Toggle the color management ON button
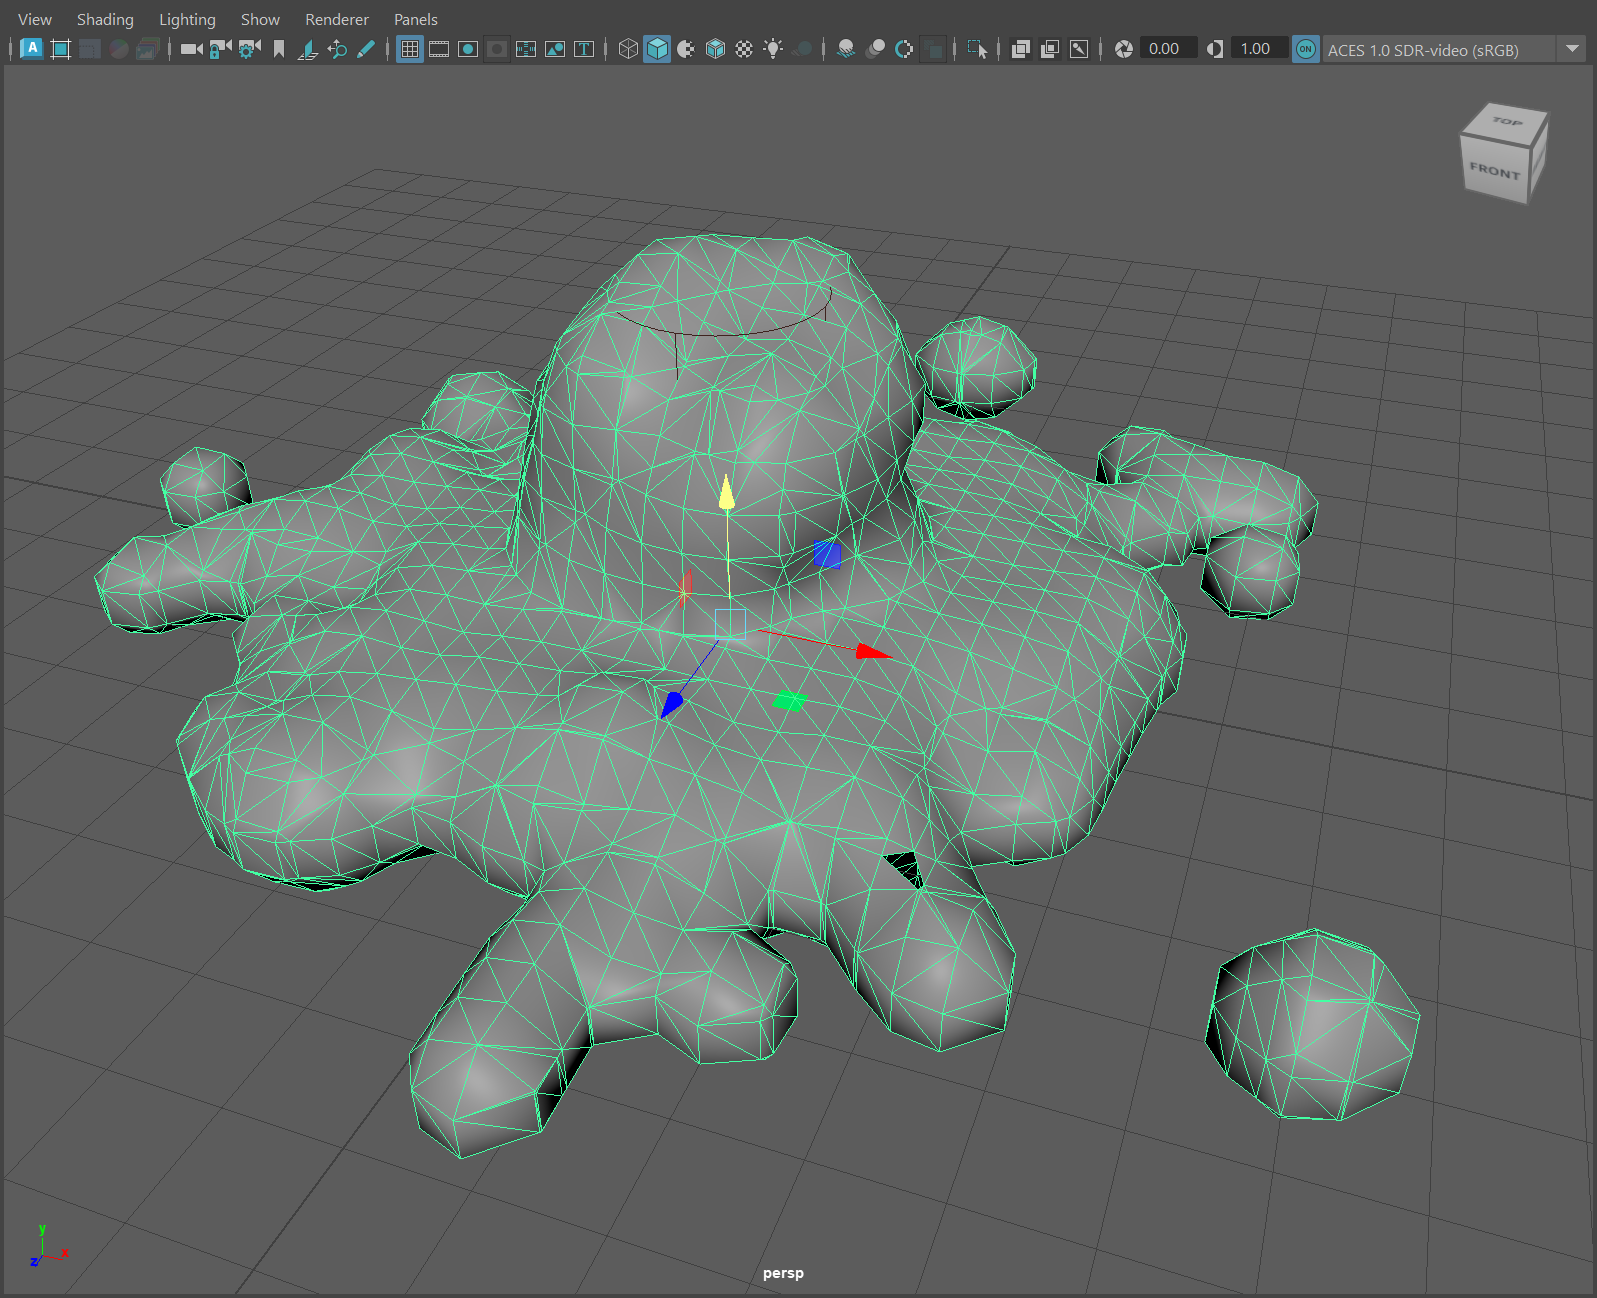 1305,49
